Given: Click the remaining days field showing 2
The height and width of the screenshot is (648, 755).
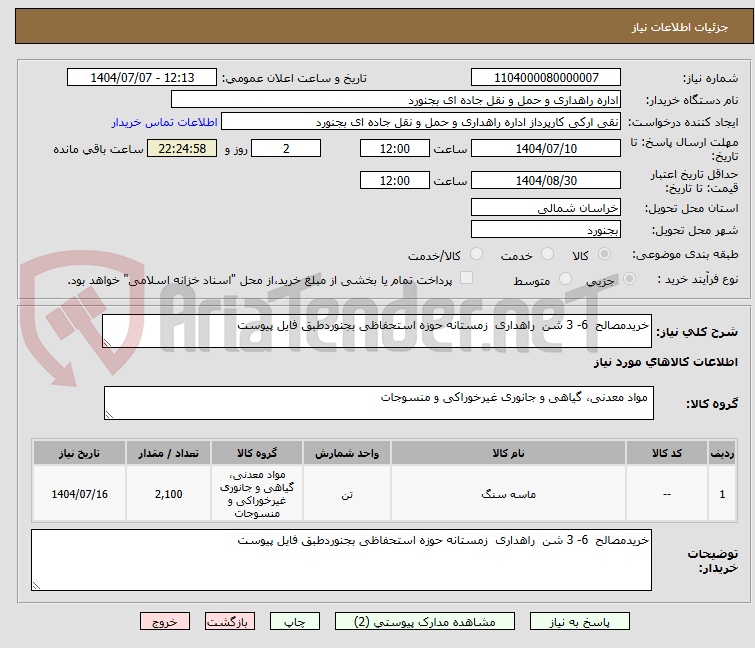Looking at the screenshot, I should tap(286, 148).
